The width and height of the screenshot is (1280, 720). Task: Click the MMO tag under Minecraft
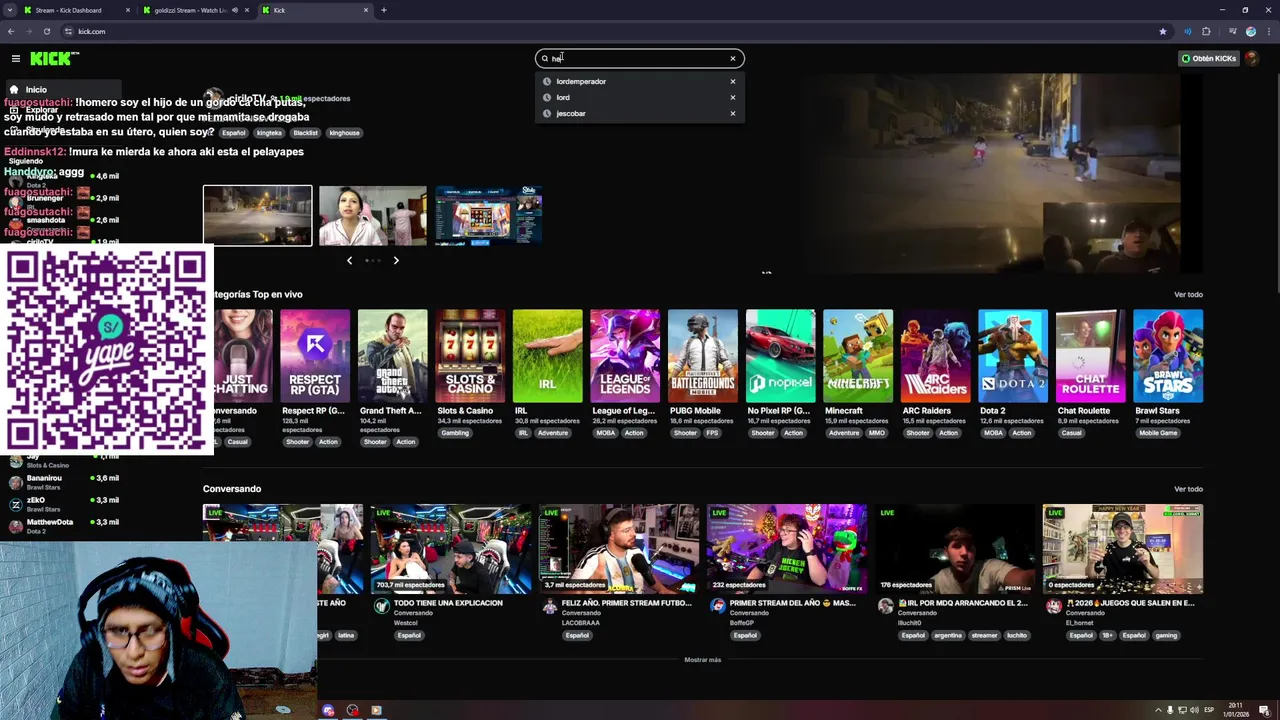point(877,433)
